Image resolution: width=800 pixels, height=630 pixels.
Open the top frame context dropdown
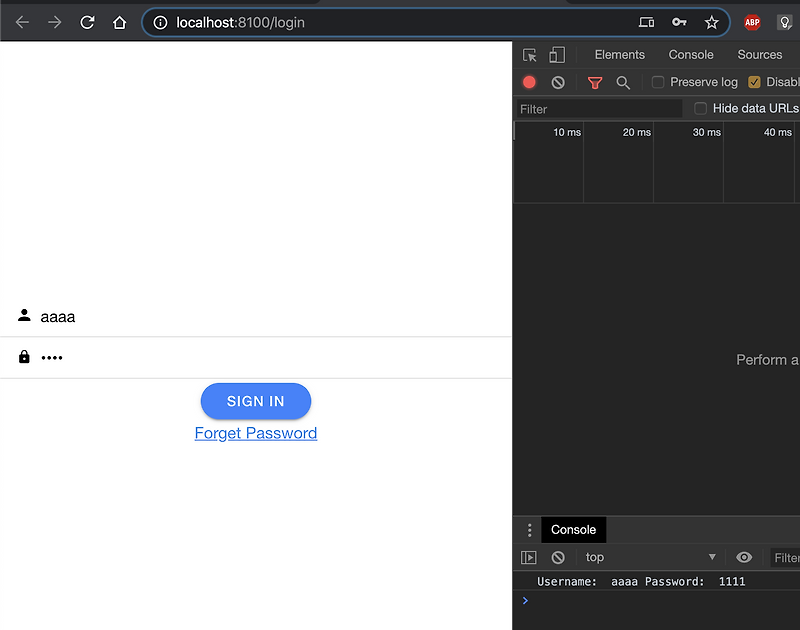click(x=650, y=557)
